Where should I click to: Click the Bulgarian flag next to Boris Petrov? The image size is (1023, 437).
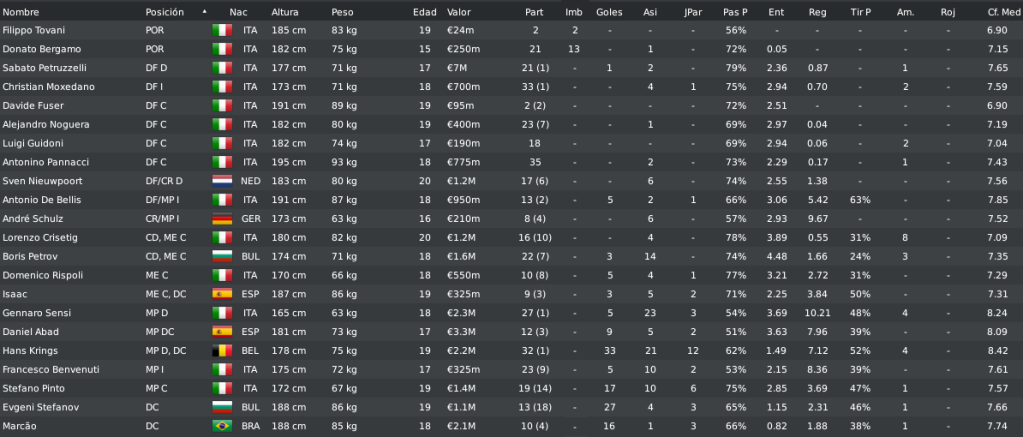[222, 256]
